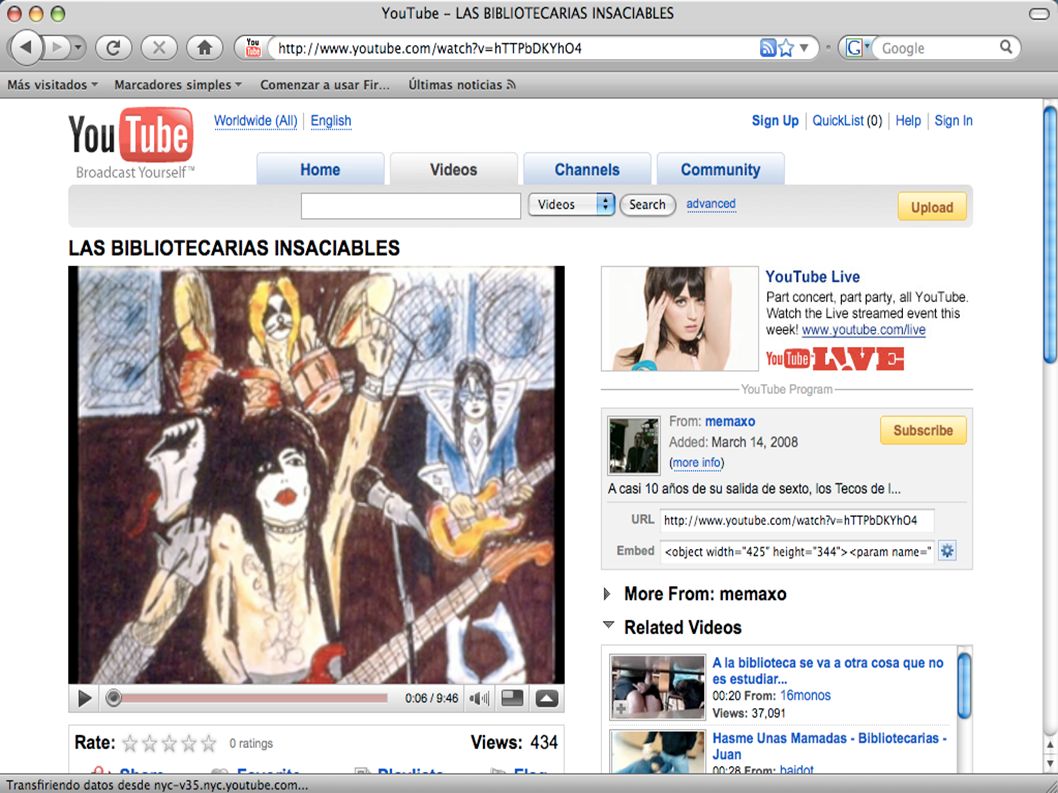The image size is (1058, 793).
Task: Click the YouTube Live promo thumbnail
Action: (679, 319)
